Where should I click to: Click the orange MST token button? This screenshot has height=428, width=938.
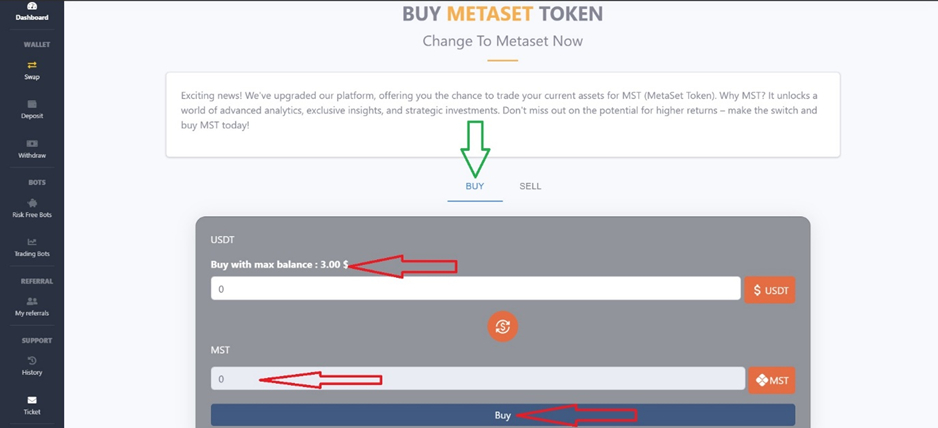click(x=772, y=380)
